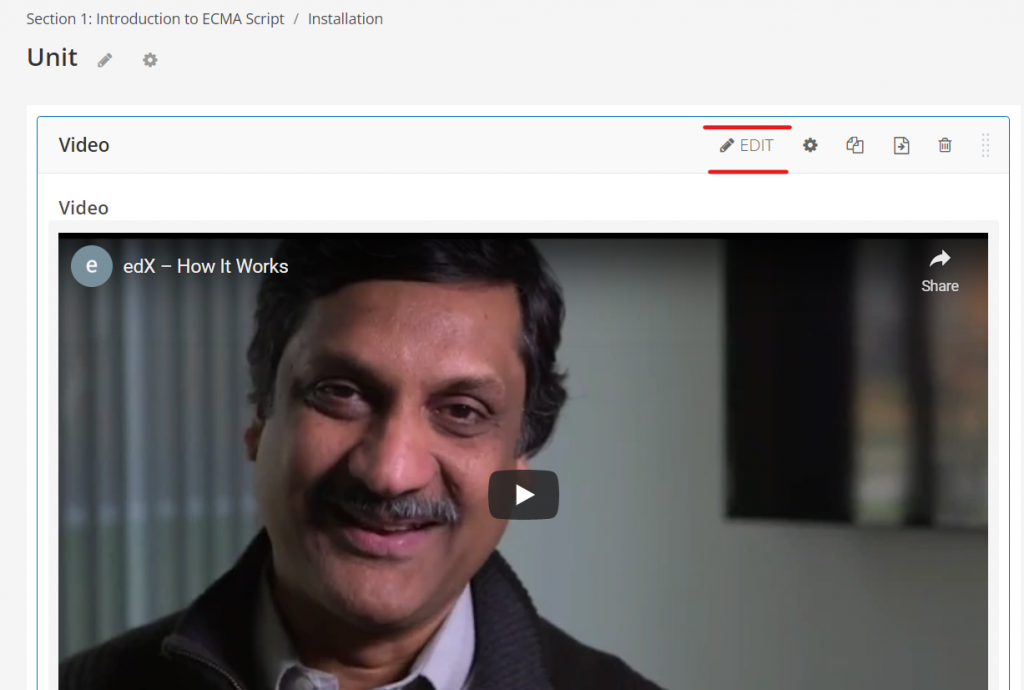Share the YouTube video

(x=940, y=271)
